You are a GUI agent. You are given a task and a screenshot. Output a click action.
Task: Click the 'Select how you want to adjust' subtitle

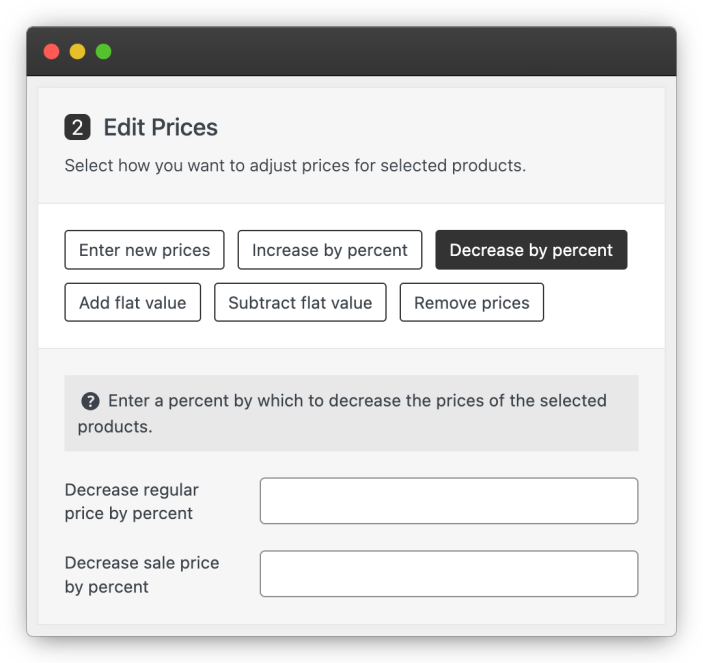tap(295, 165)
